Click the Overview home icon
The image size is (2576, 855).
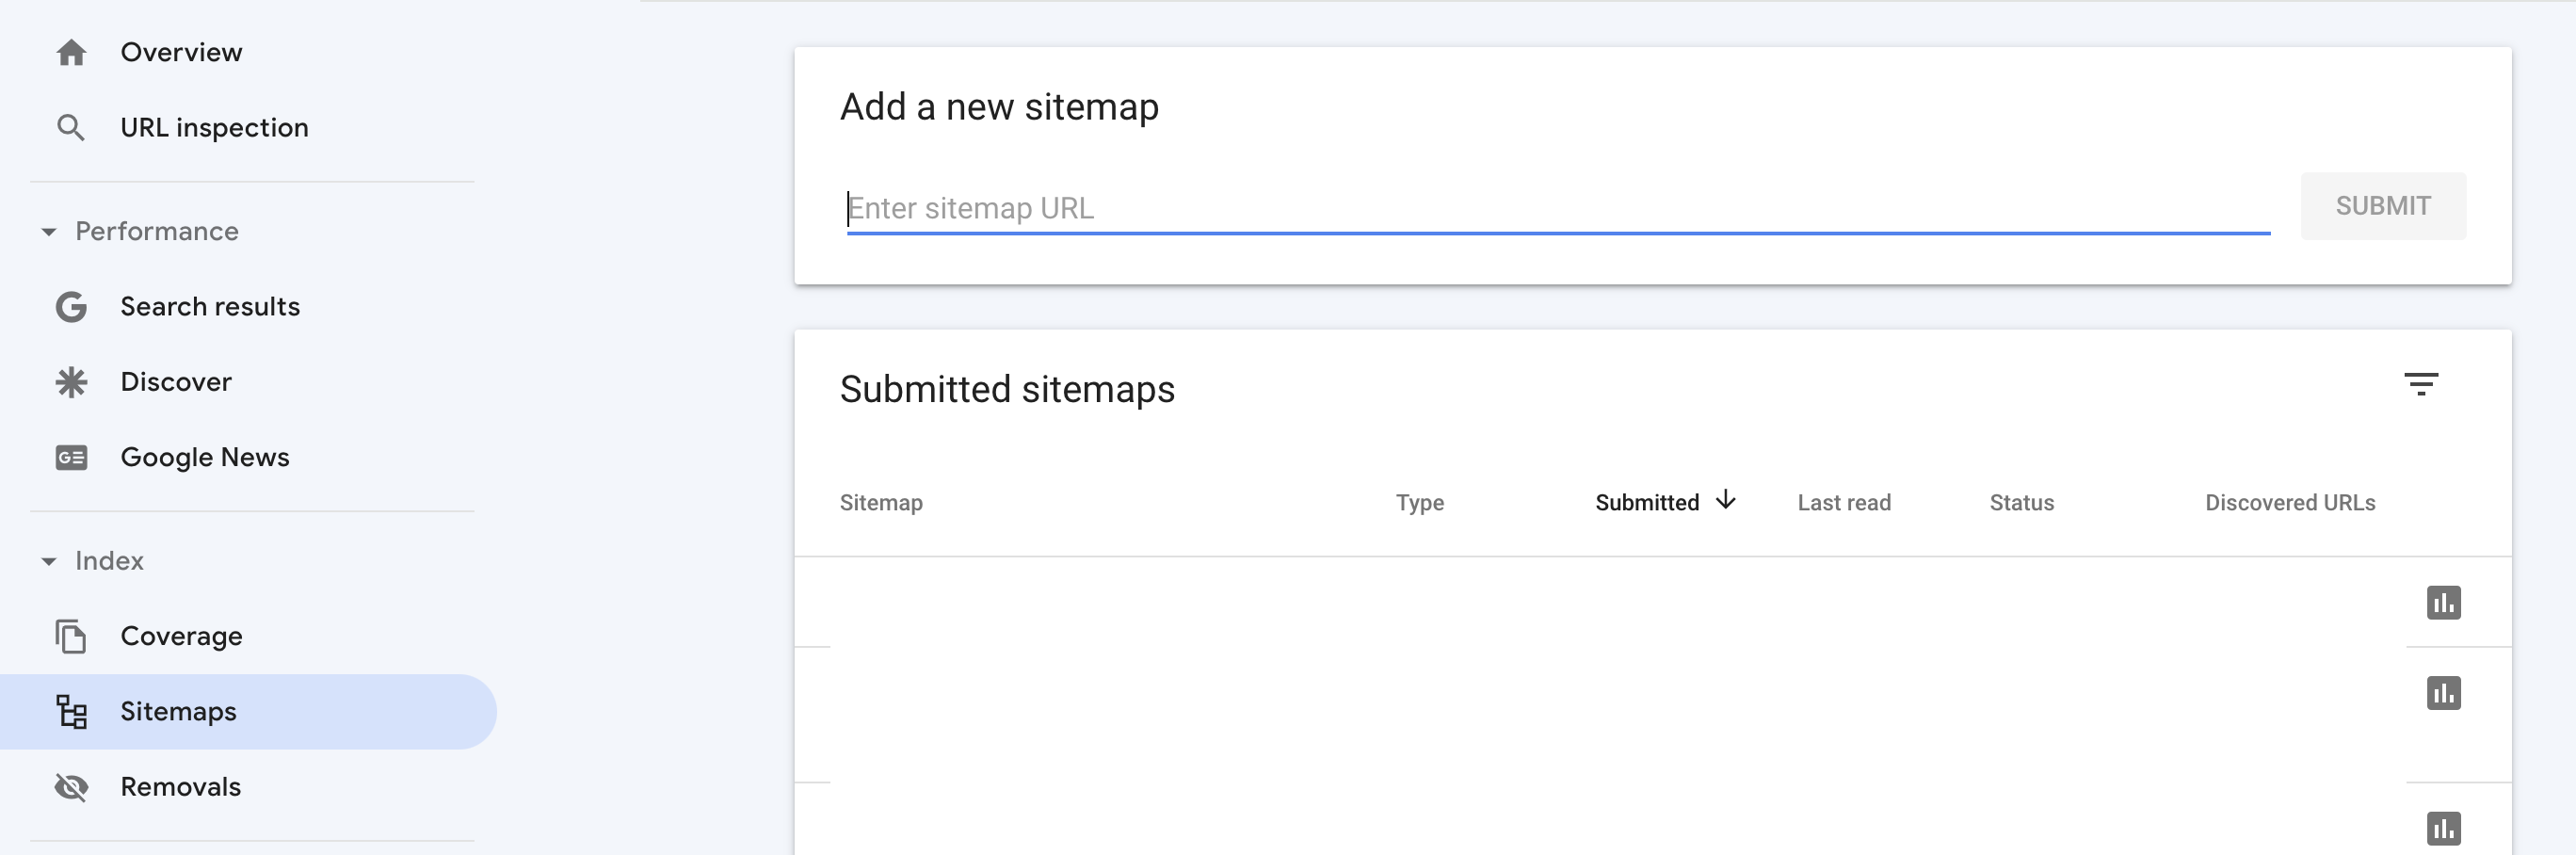point(71,52)
